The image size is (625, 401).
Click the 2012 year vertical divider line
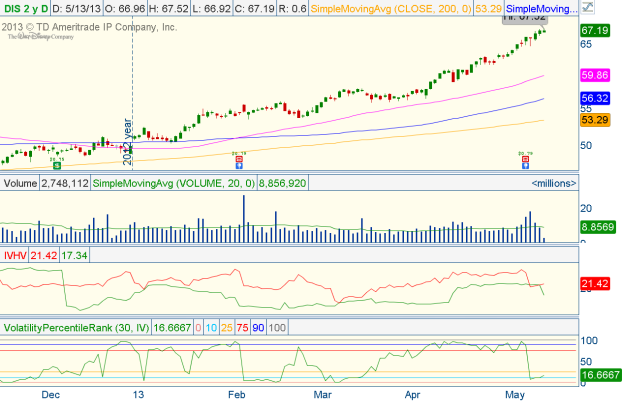coord(132,100)
